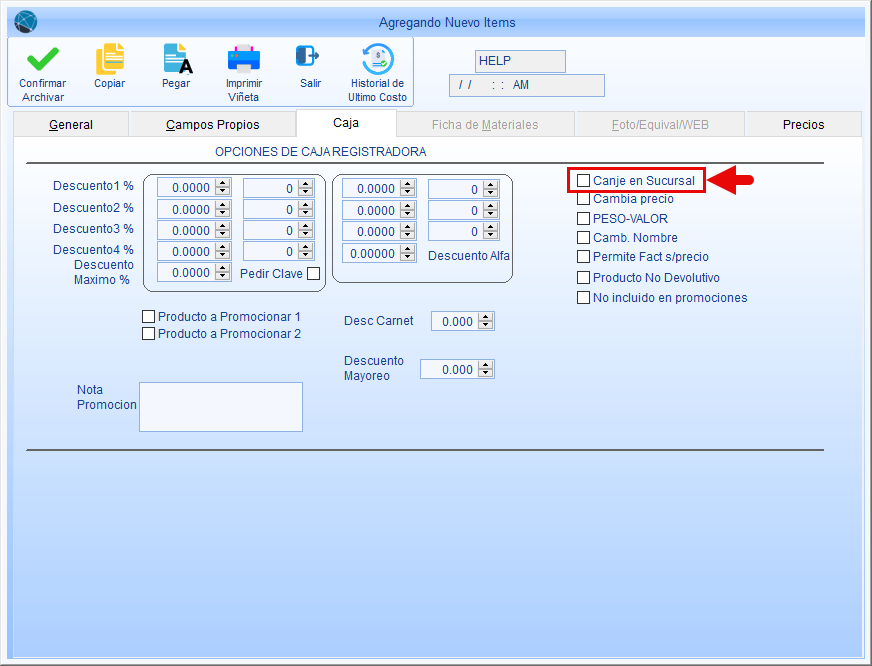Adjust the Desc Carnet spinner arrows

[486, 321]
